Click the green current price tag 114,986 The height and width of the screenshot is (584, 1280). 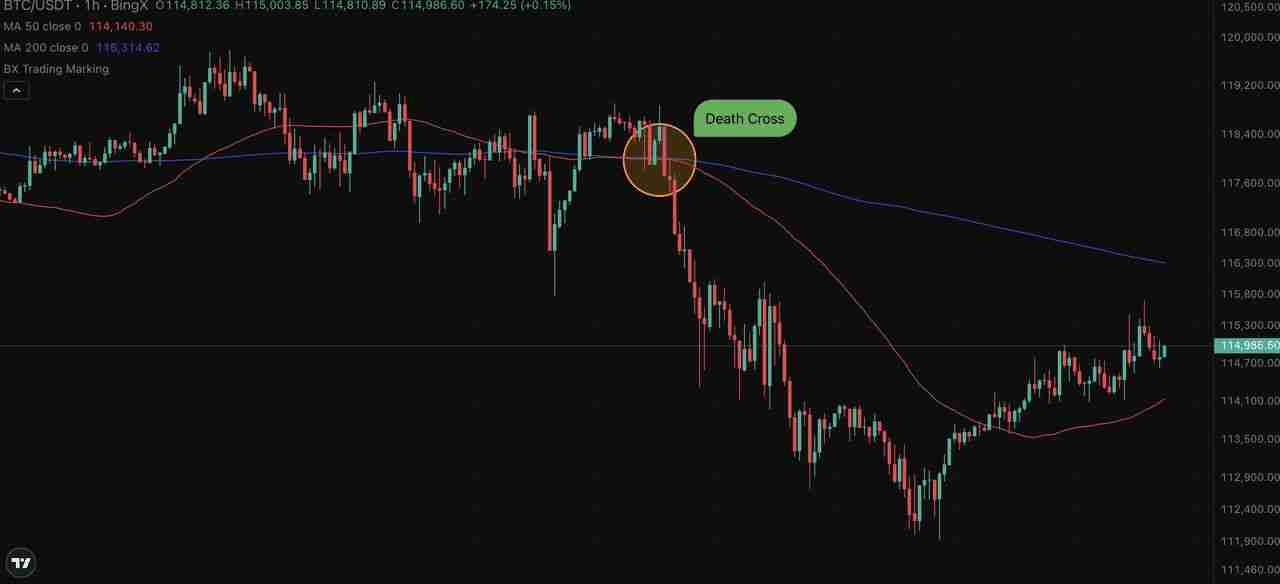[1246, 346]
